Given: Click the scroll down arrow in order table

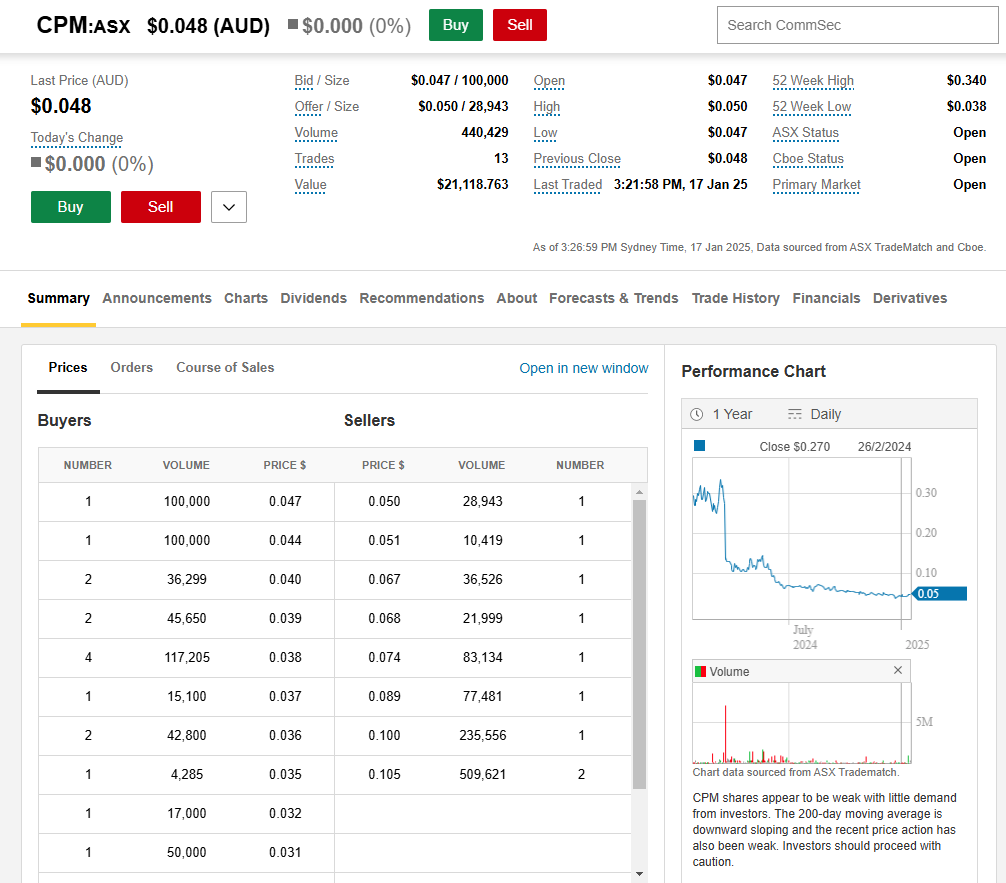Looking at the screenshot, I should (639, 873).
